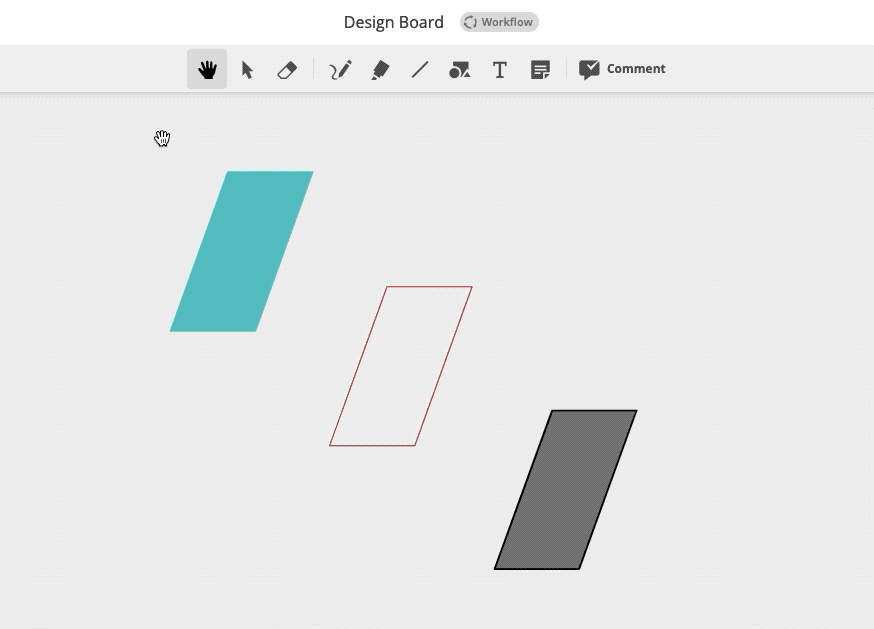Image resolution: width=874 pixels, height=629 pixels.
Task: Open the Shapes tool
Action: click(459, 68)
